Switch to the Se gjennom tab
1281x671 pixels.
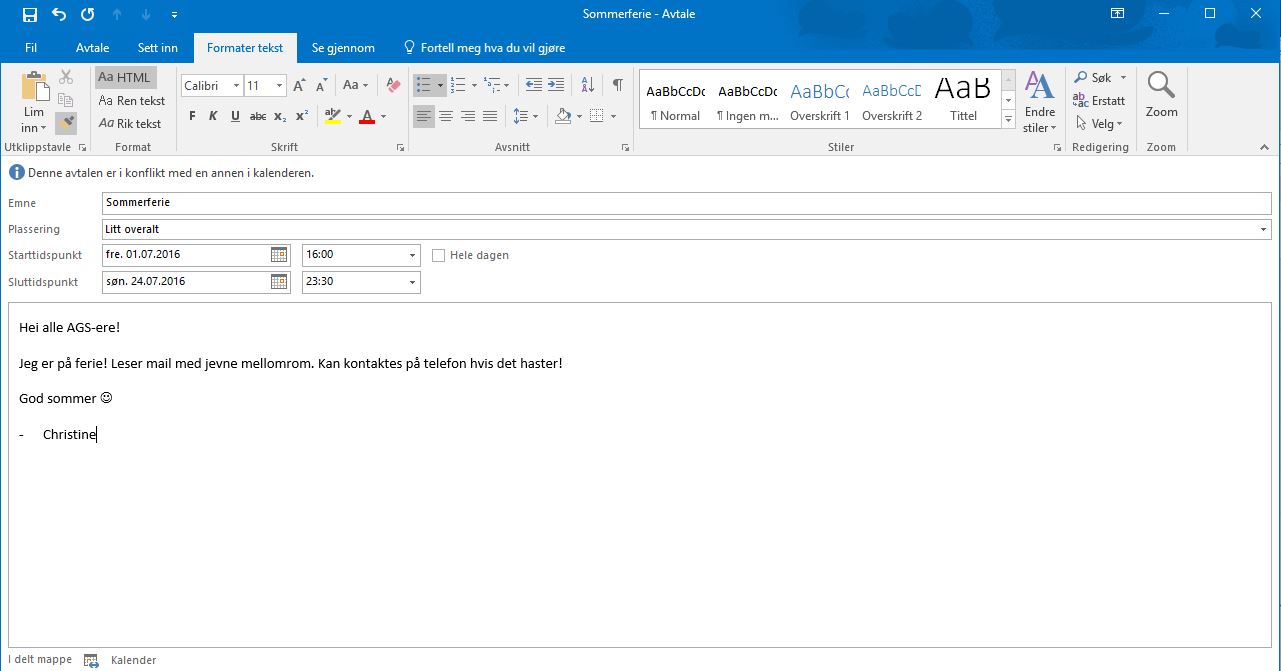343,47
